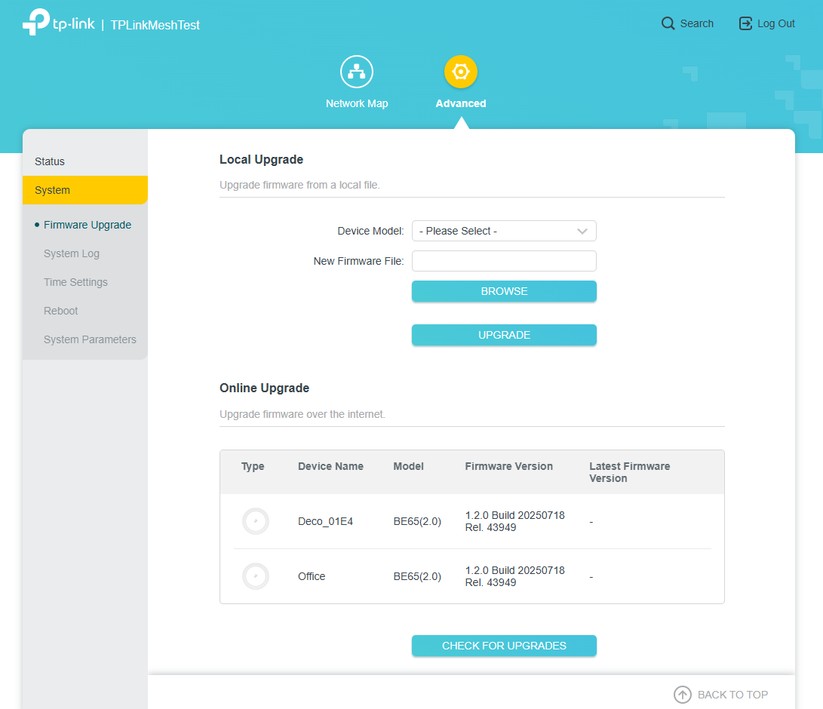
Task: Click the Back to Top arrow icon
Action: [682, 694]
